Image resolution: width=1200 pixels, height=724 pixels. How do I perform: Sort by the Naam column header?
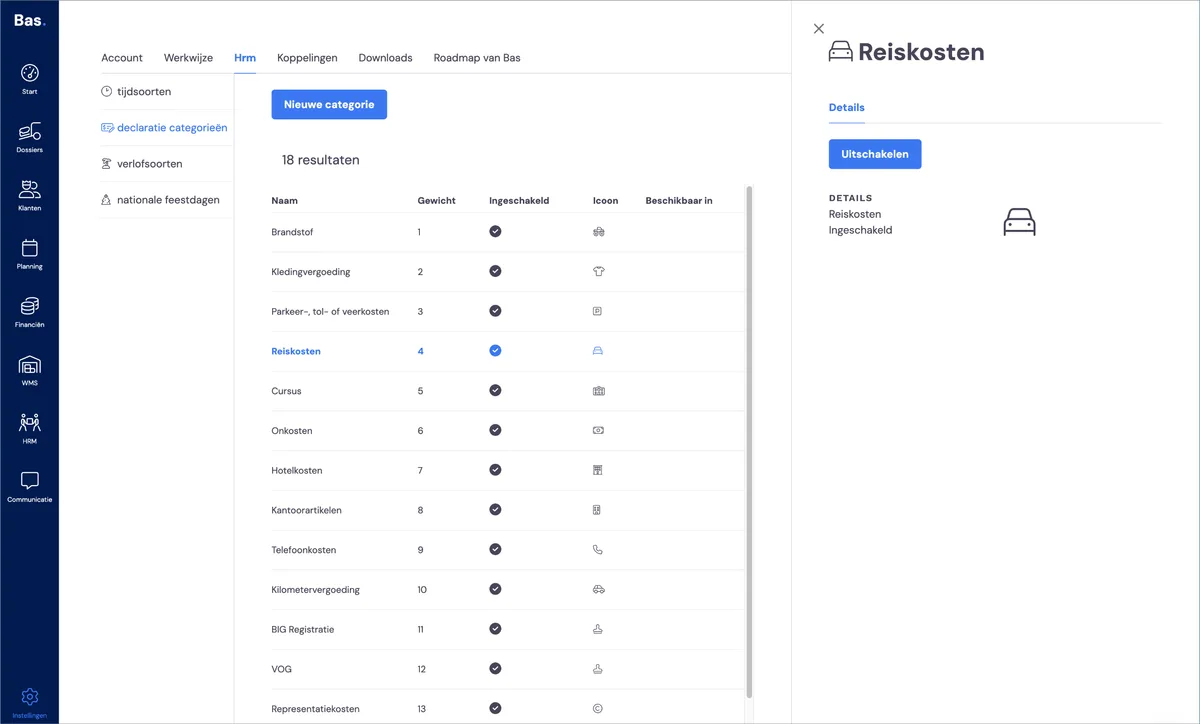click(284, 200)
